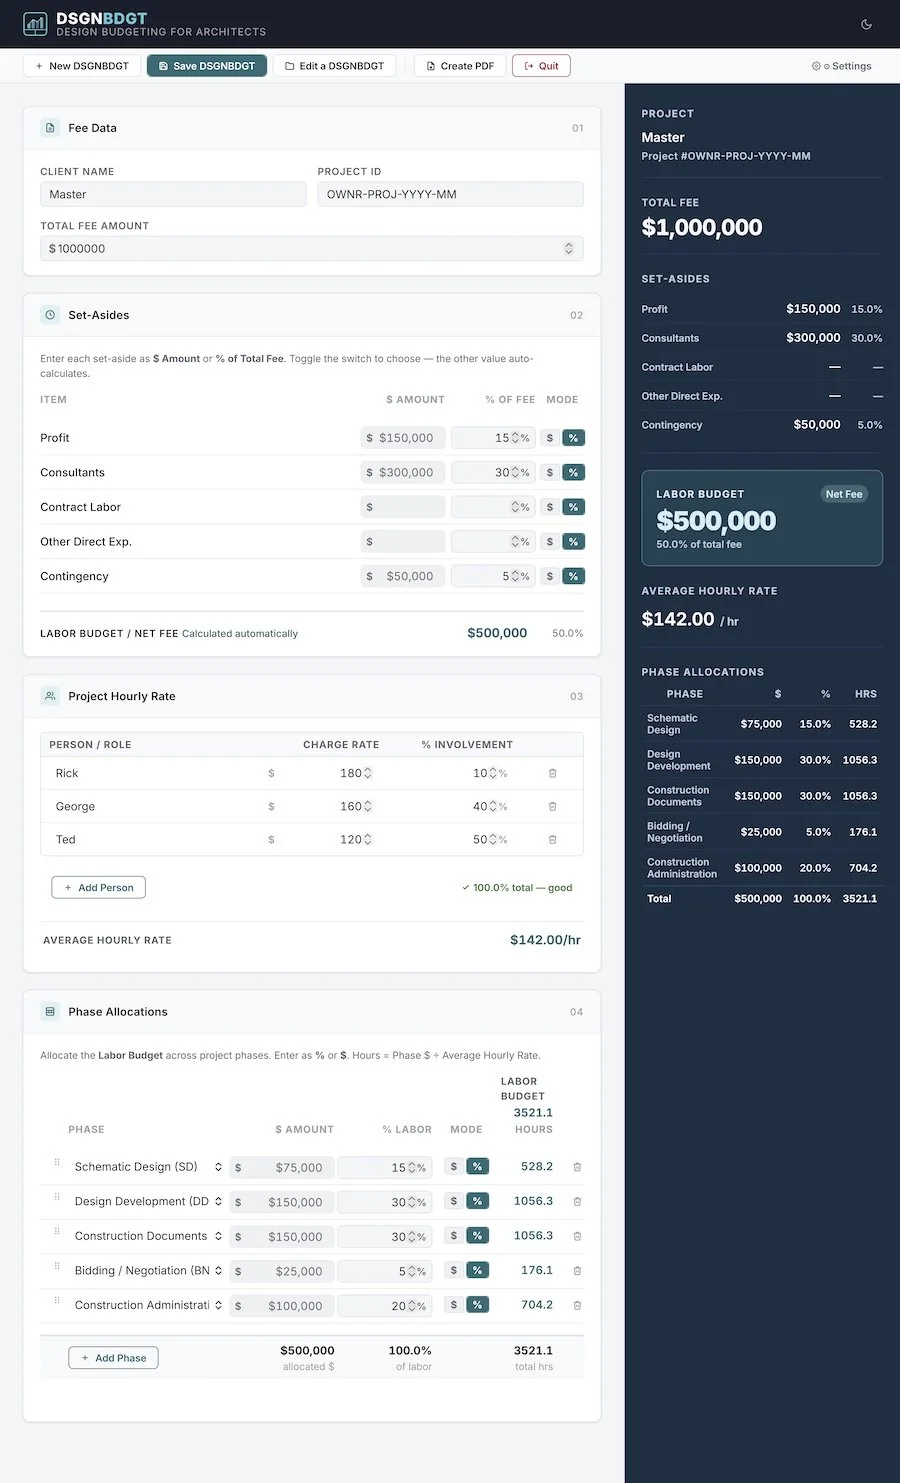Screen dimensions: 900x1483
Task: Delete Rick using the trash icon
Action: [x=553, y=772]
